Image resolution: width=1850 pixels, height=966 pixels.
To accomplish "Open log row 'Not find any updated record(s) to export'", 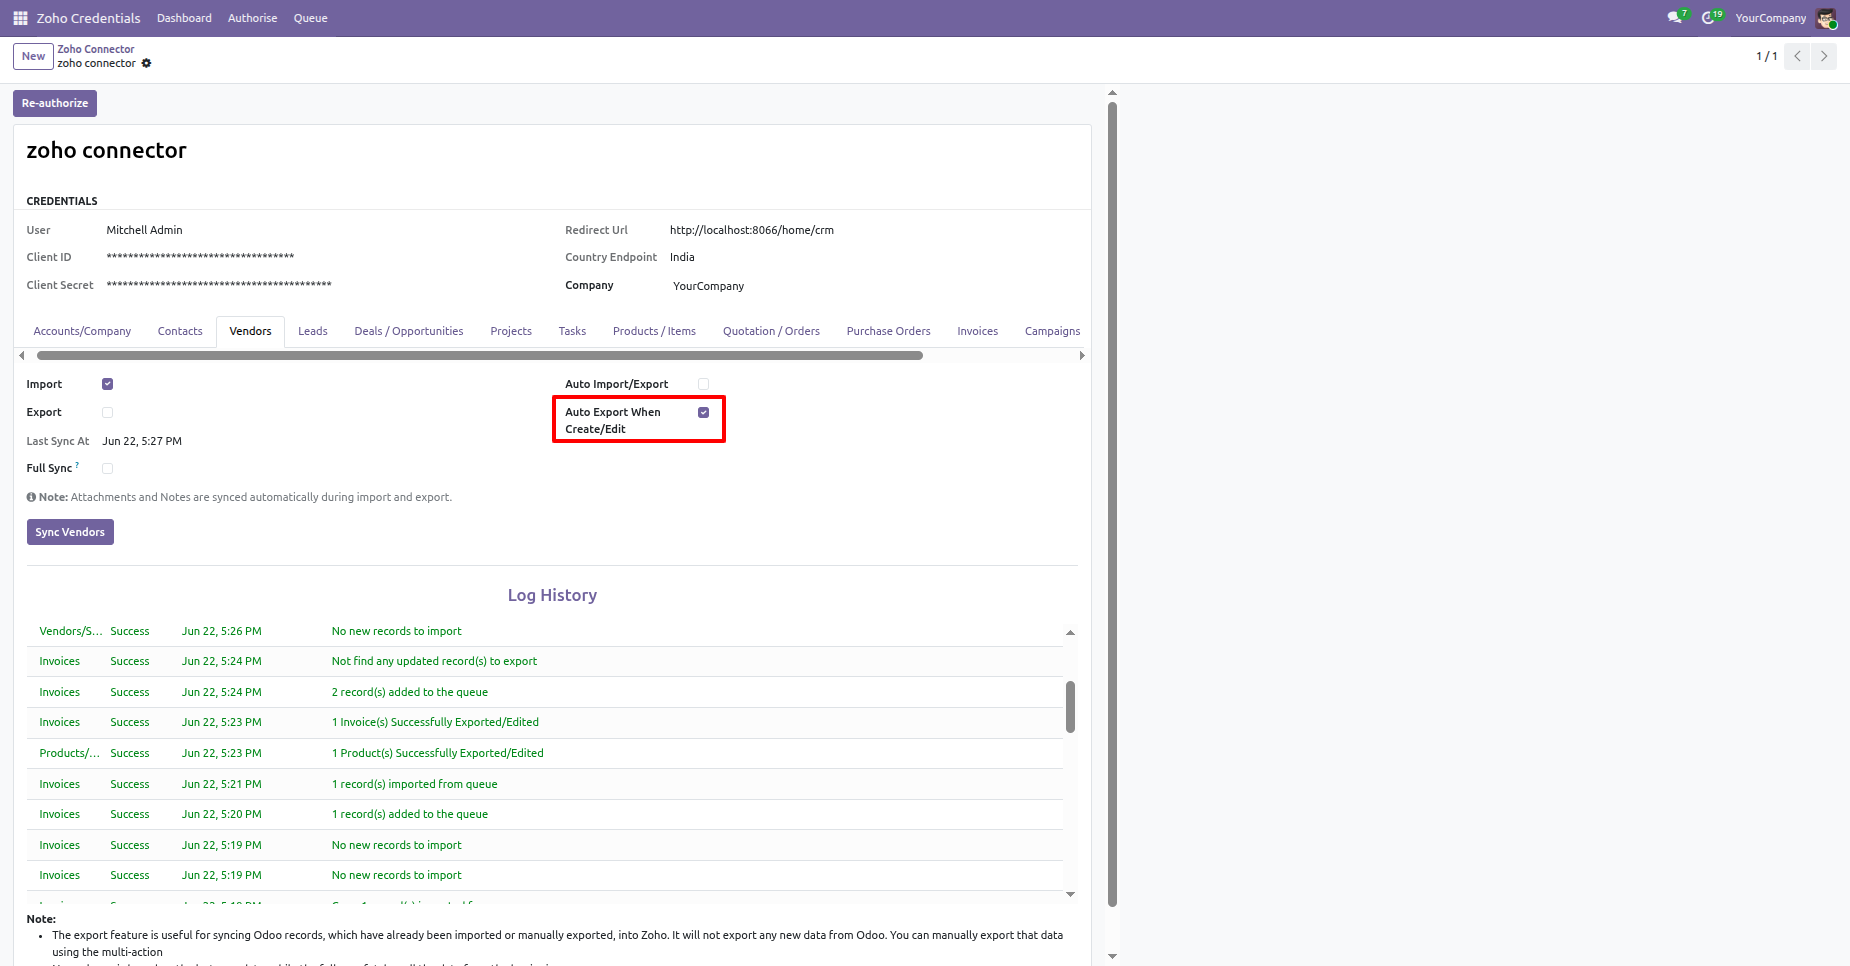I will pyautogui.click(x=545, y=661).
